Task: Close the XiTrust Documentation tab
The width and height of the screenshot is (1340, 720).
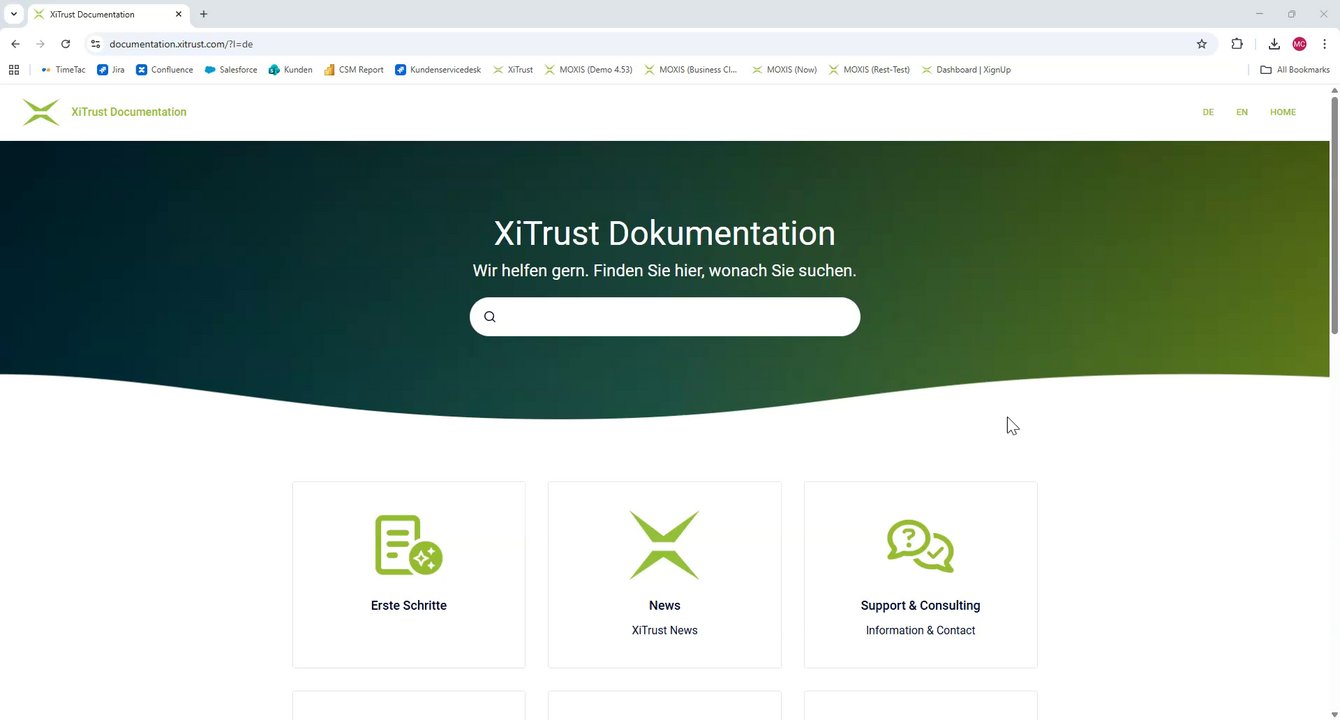Action: click(179, 14)
